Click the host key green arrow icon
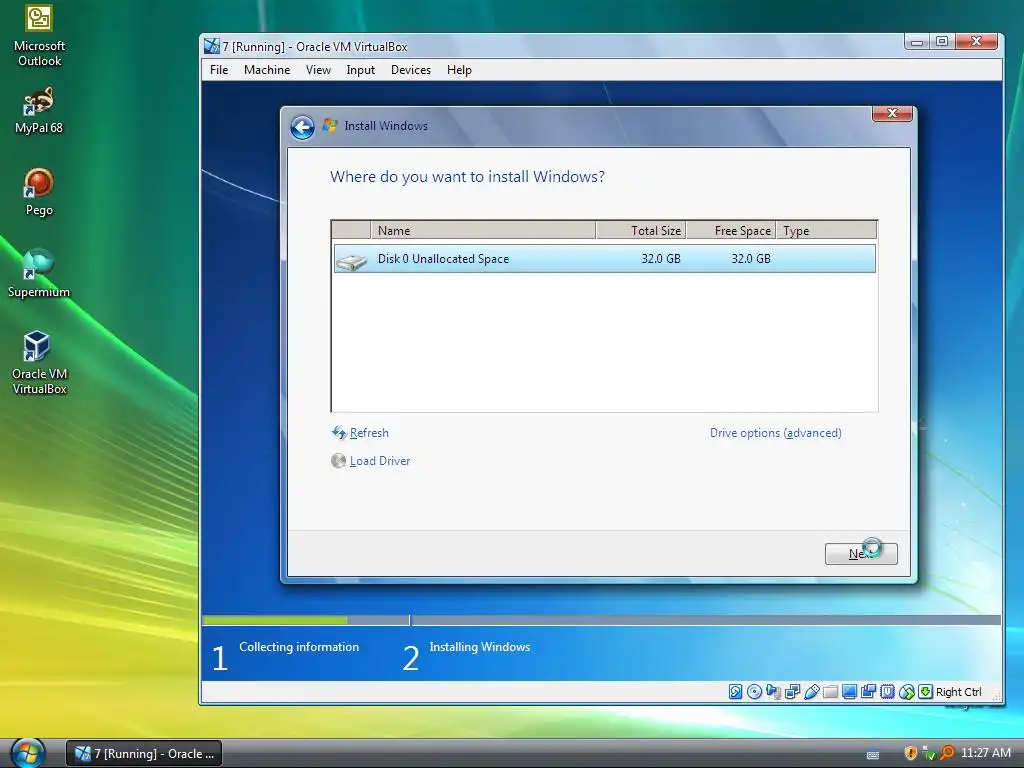This screenshot has width=1024, height=768. click(925, 692)
